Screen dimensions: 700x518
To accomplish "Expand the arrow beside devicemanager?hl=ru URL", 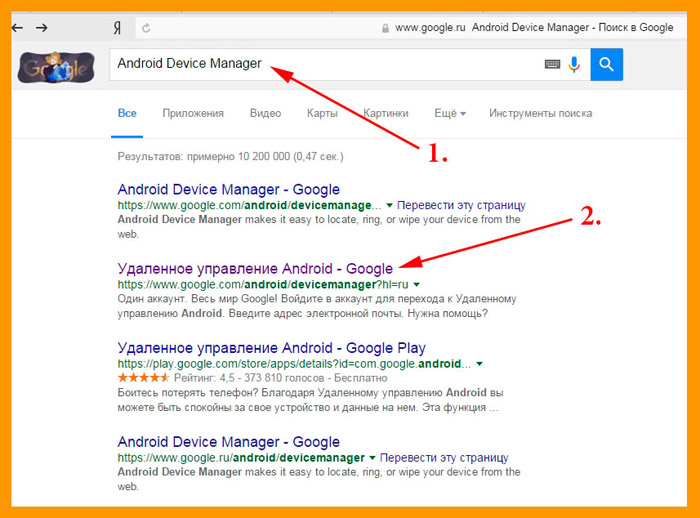I will [x=417, y=284].
